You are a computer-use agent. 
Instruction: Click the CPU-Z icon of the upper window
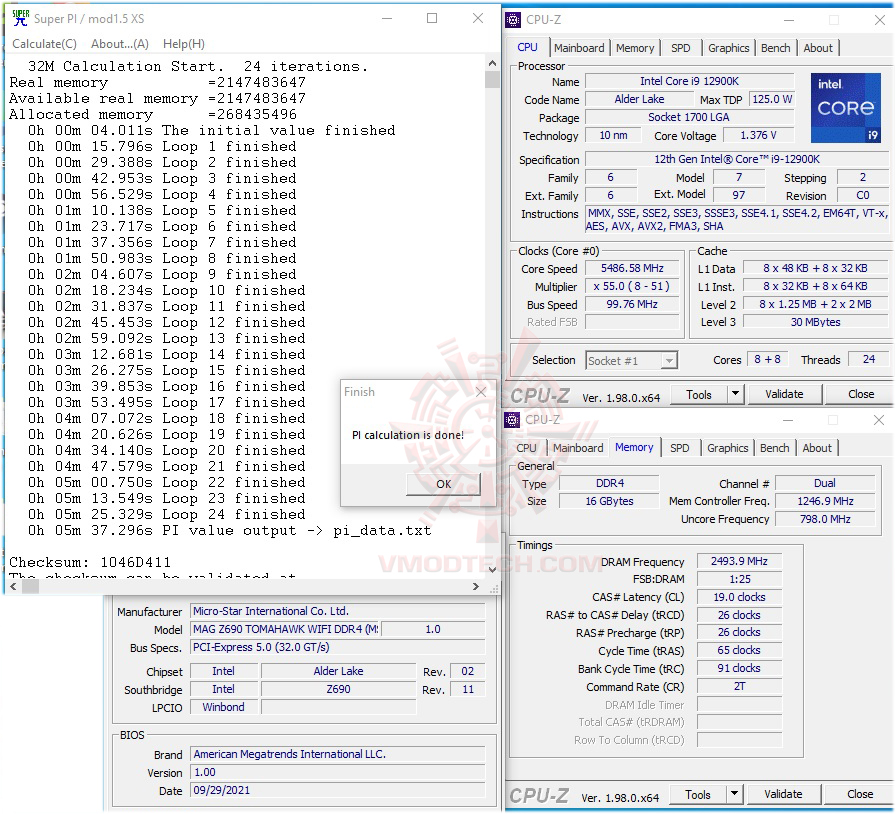click(513, 20)
